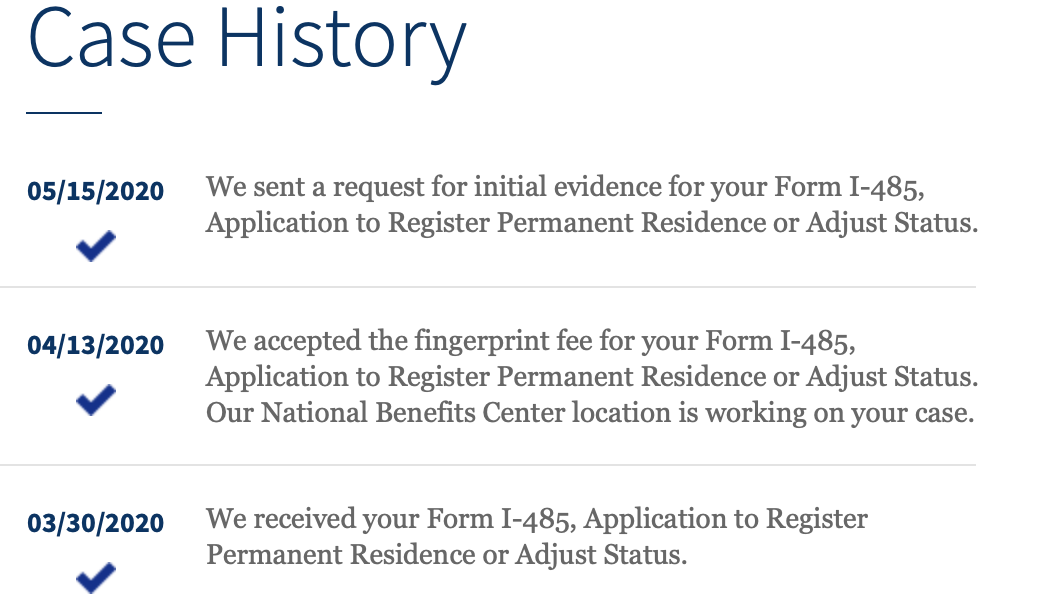
Task: Click the checkmark icon under 04/13/2020
Action: point(96,400)
